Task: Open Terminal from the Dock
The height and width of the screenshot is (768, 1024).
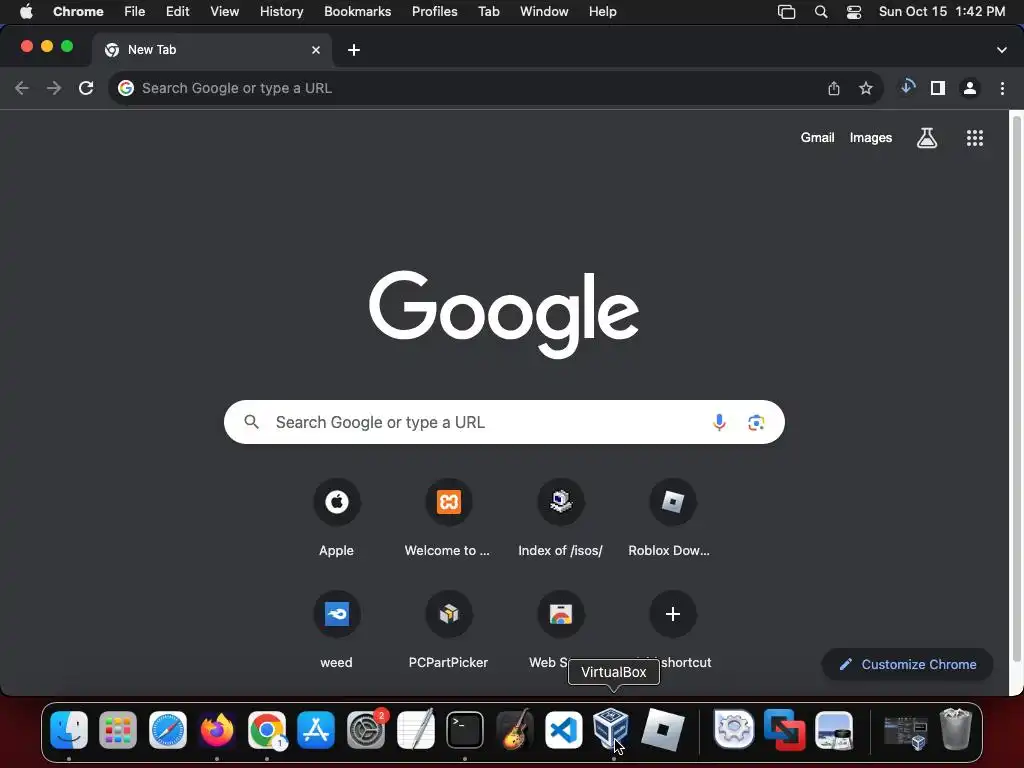Action: click(464, 729)
